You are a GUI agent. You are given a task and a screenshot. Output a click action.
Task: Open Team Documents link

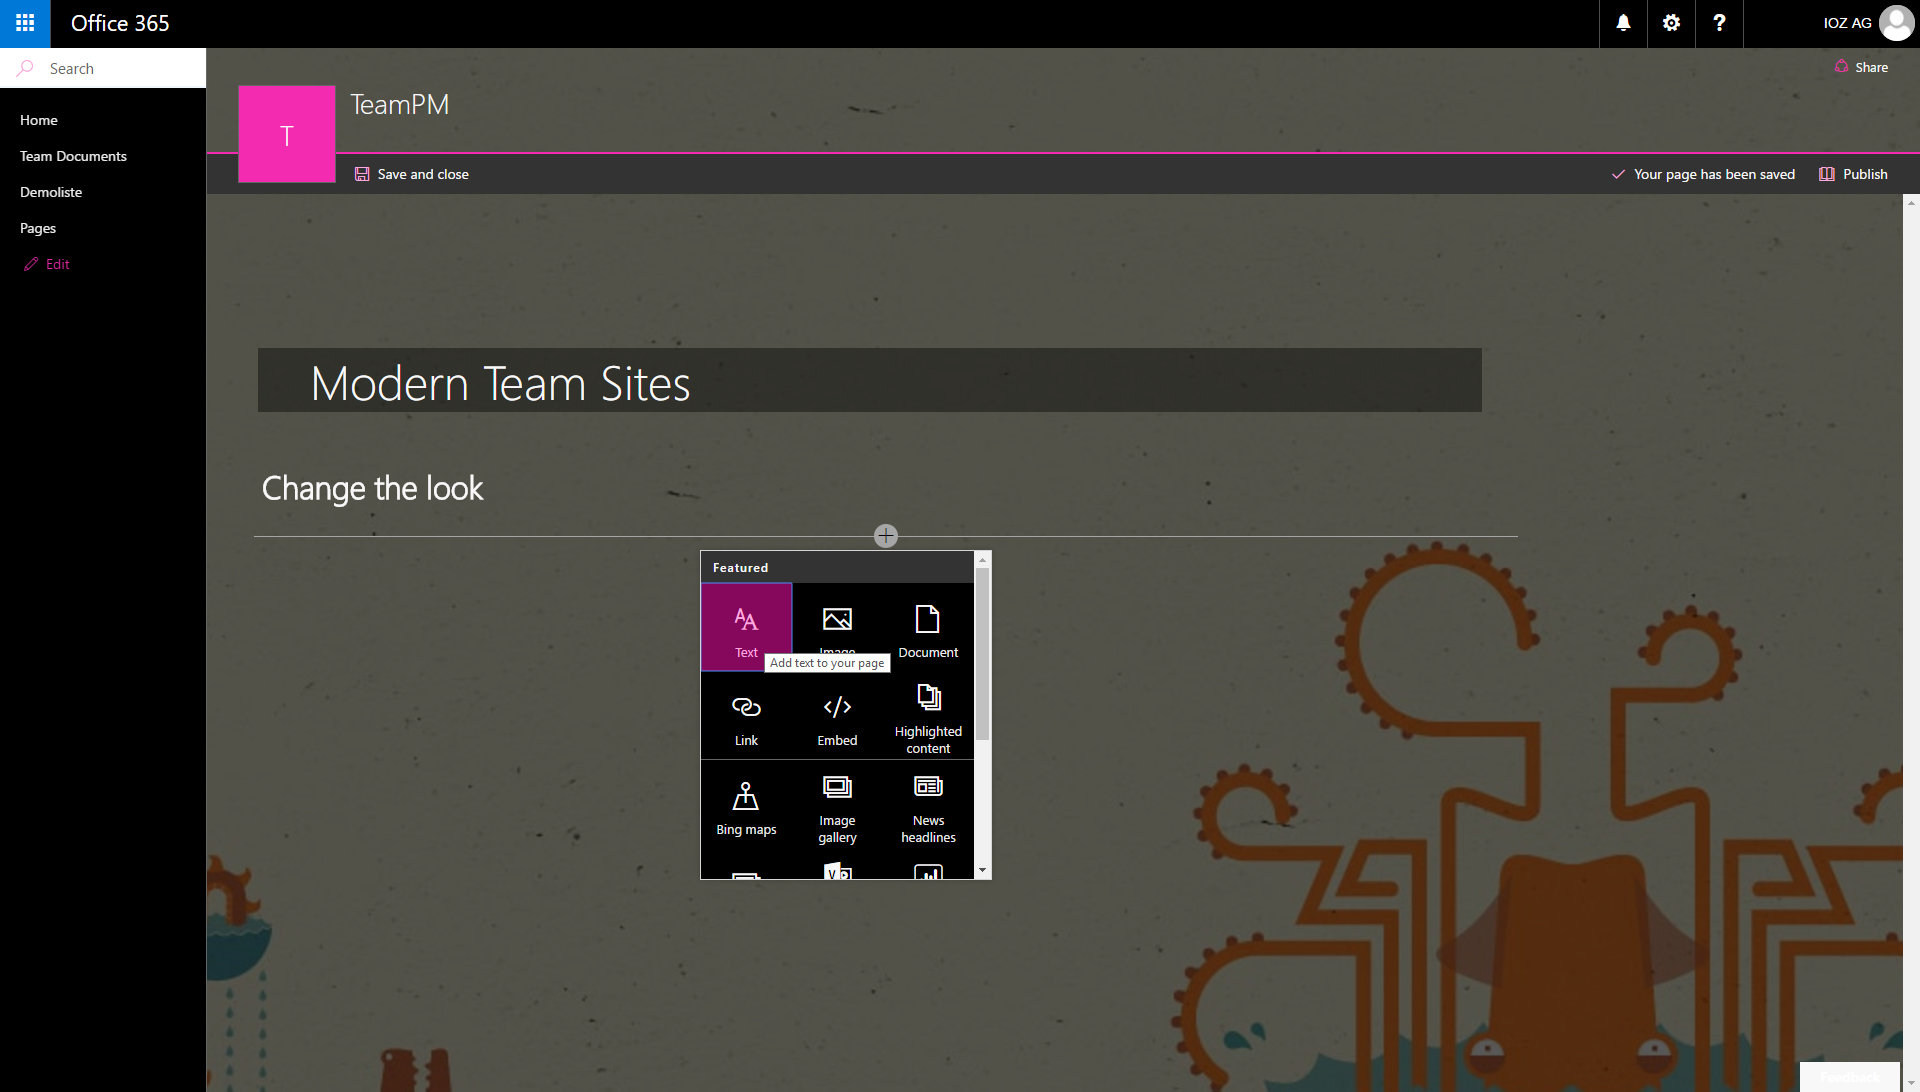coord(73,156)
